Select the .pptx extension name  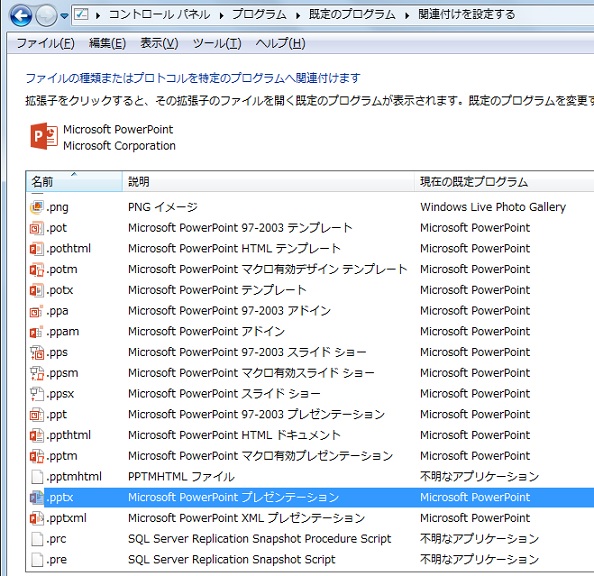[59, 498]
